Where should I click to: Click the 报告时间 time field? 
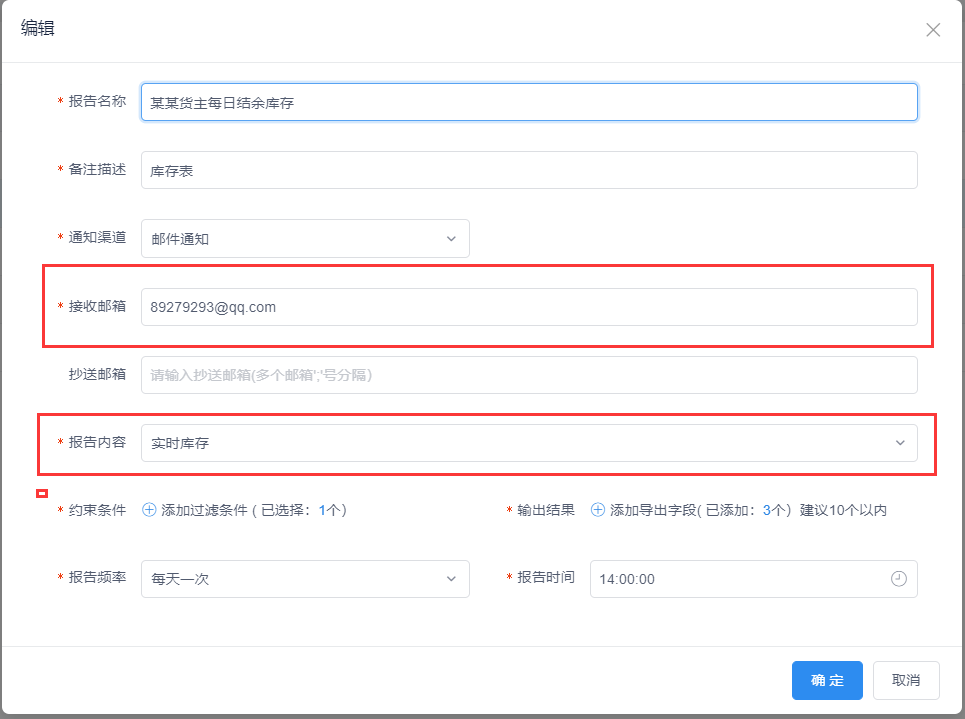tap(753, 579)
